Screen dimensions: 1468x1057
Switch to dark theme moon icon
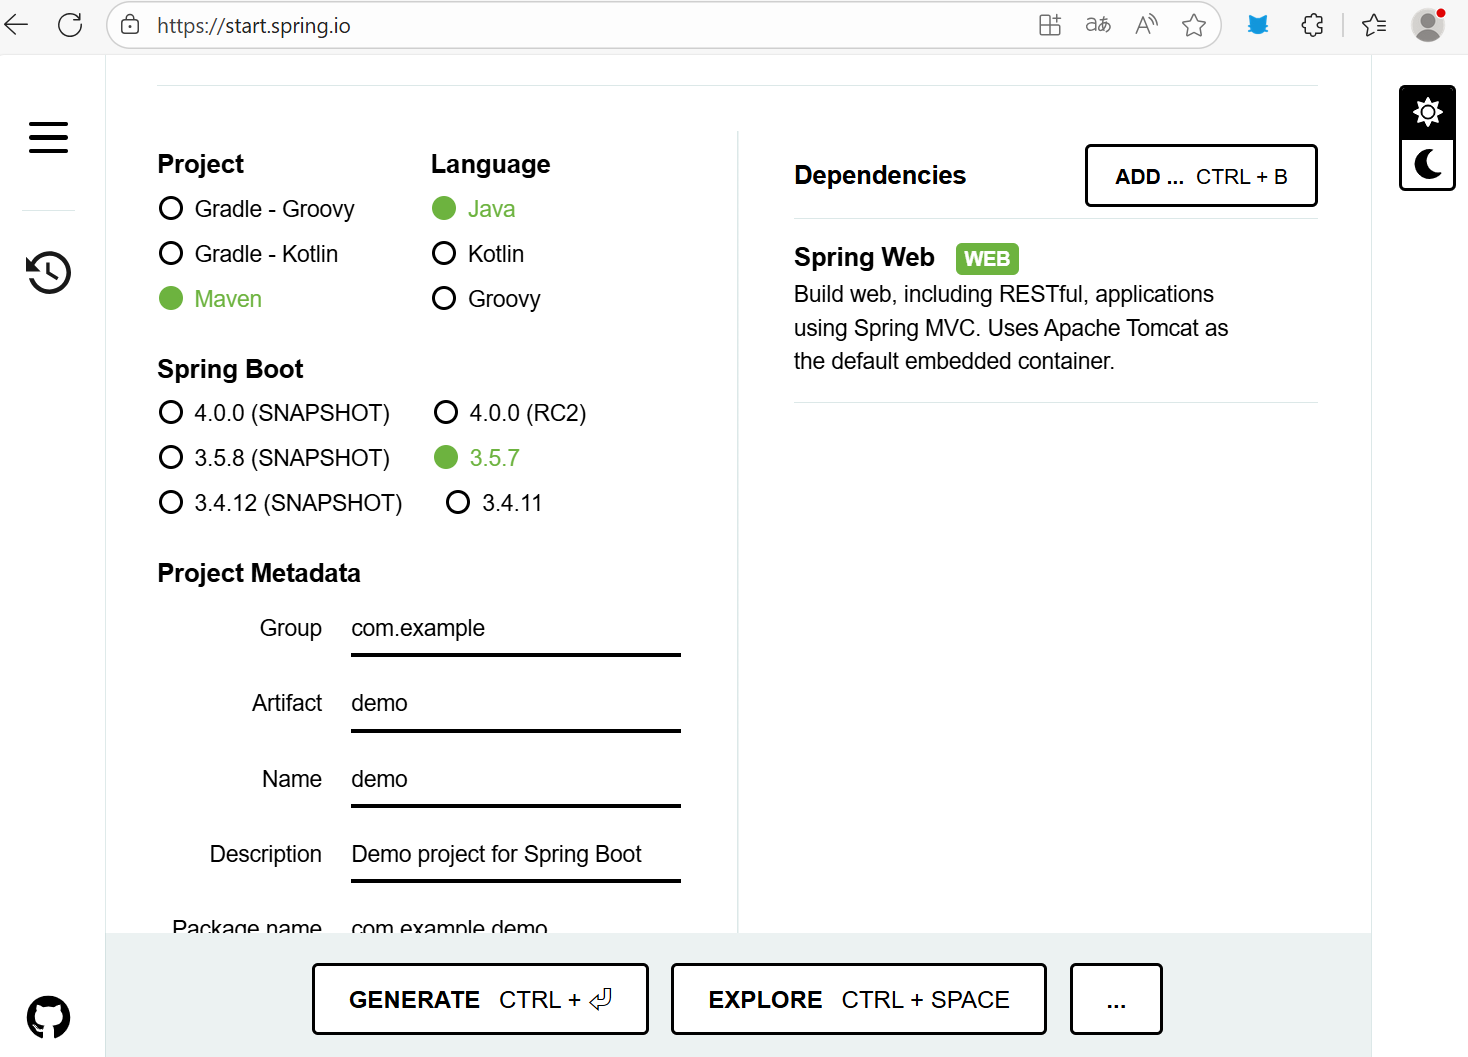(1427, 164)
